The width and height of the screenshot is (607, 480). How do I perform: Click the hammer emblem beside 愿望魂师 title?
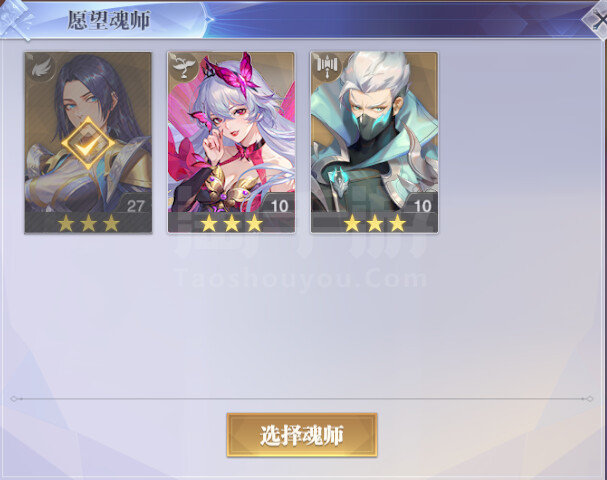(x=16, y=20)
